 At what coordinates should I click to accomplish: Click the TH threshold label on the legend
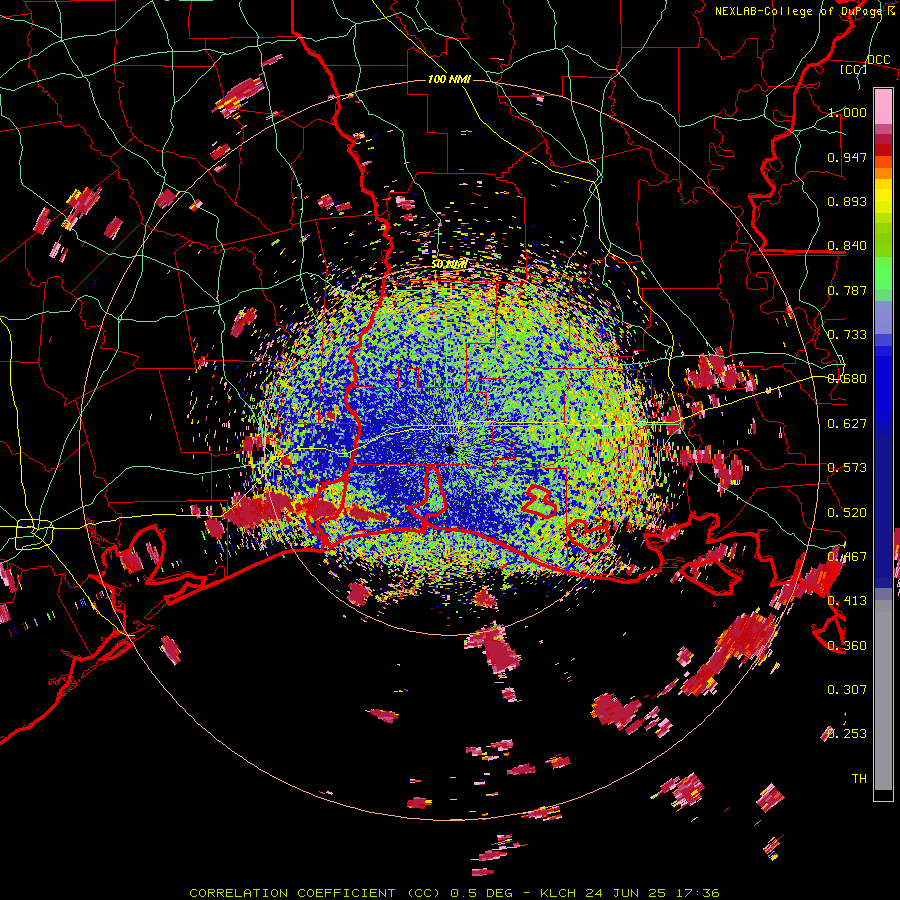(x=859, y=779)
